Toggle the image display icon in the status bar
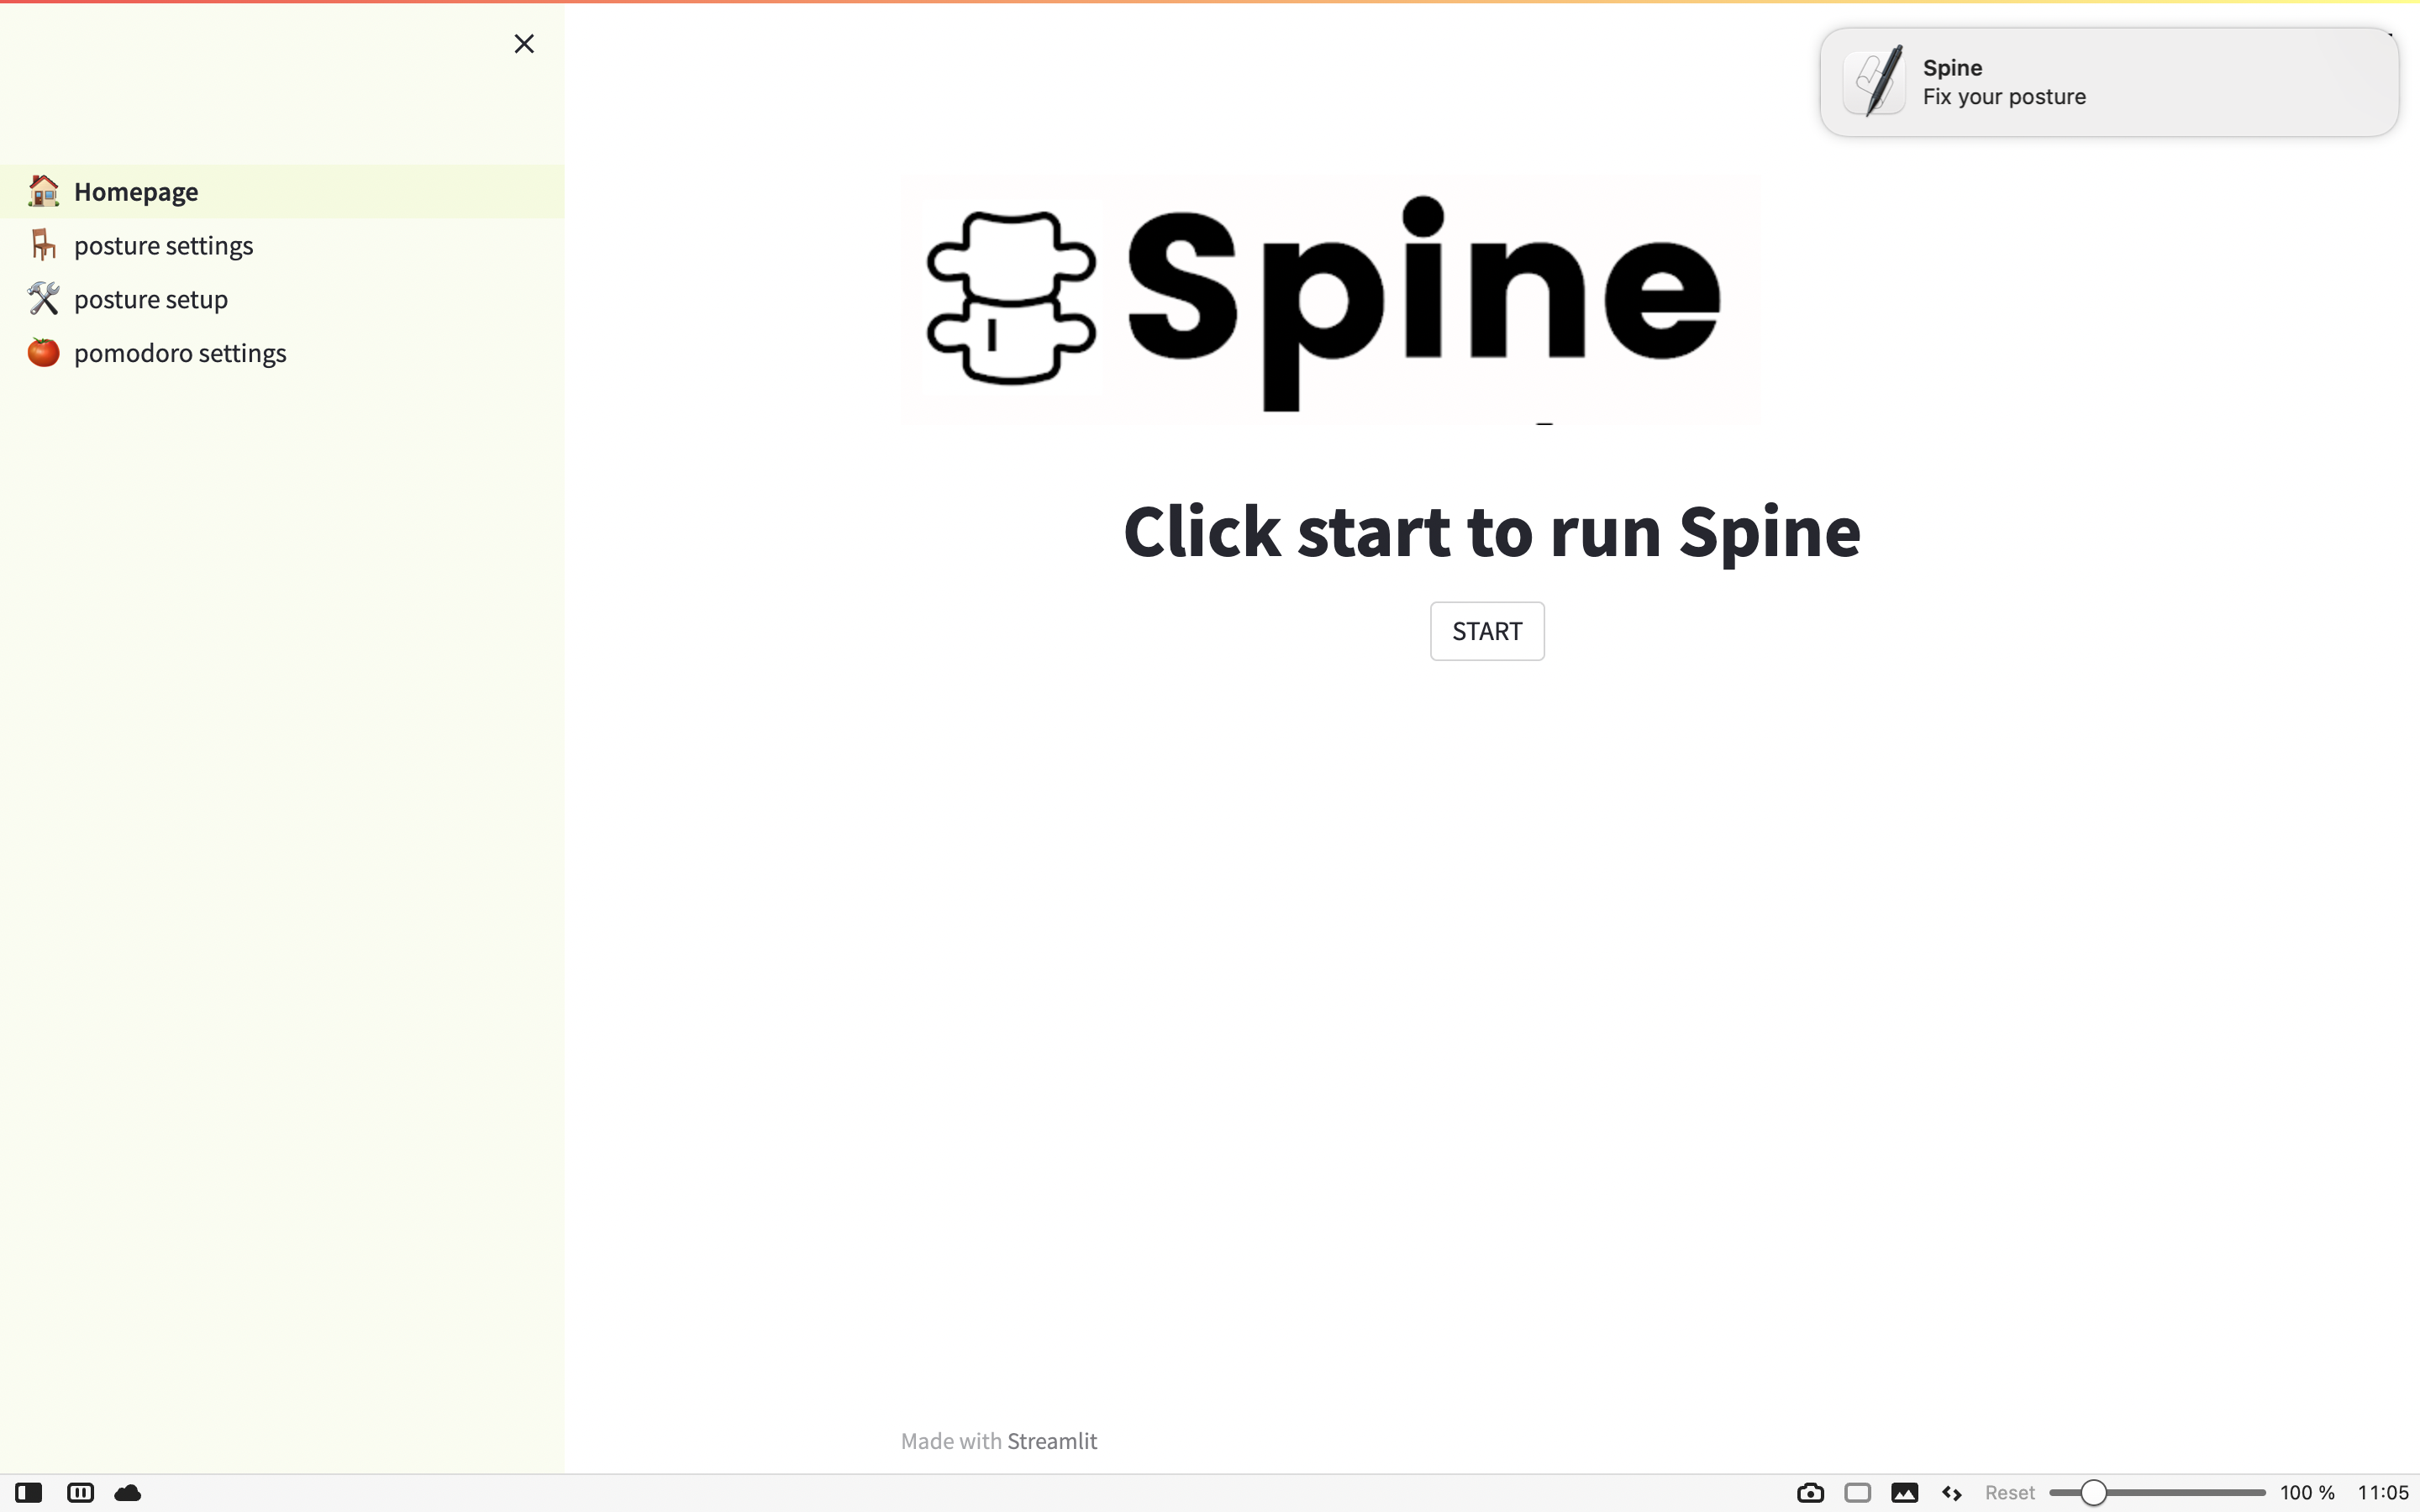2420x1512 pixels. [x=1904, y=1493]
